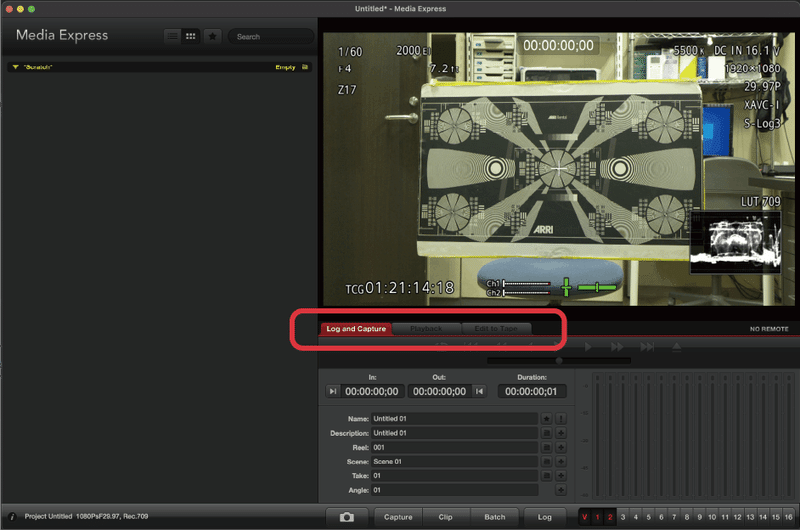Enable audio channel 5
Screen dimensions: 800x530
648,517
